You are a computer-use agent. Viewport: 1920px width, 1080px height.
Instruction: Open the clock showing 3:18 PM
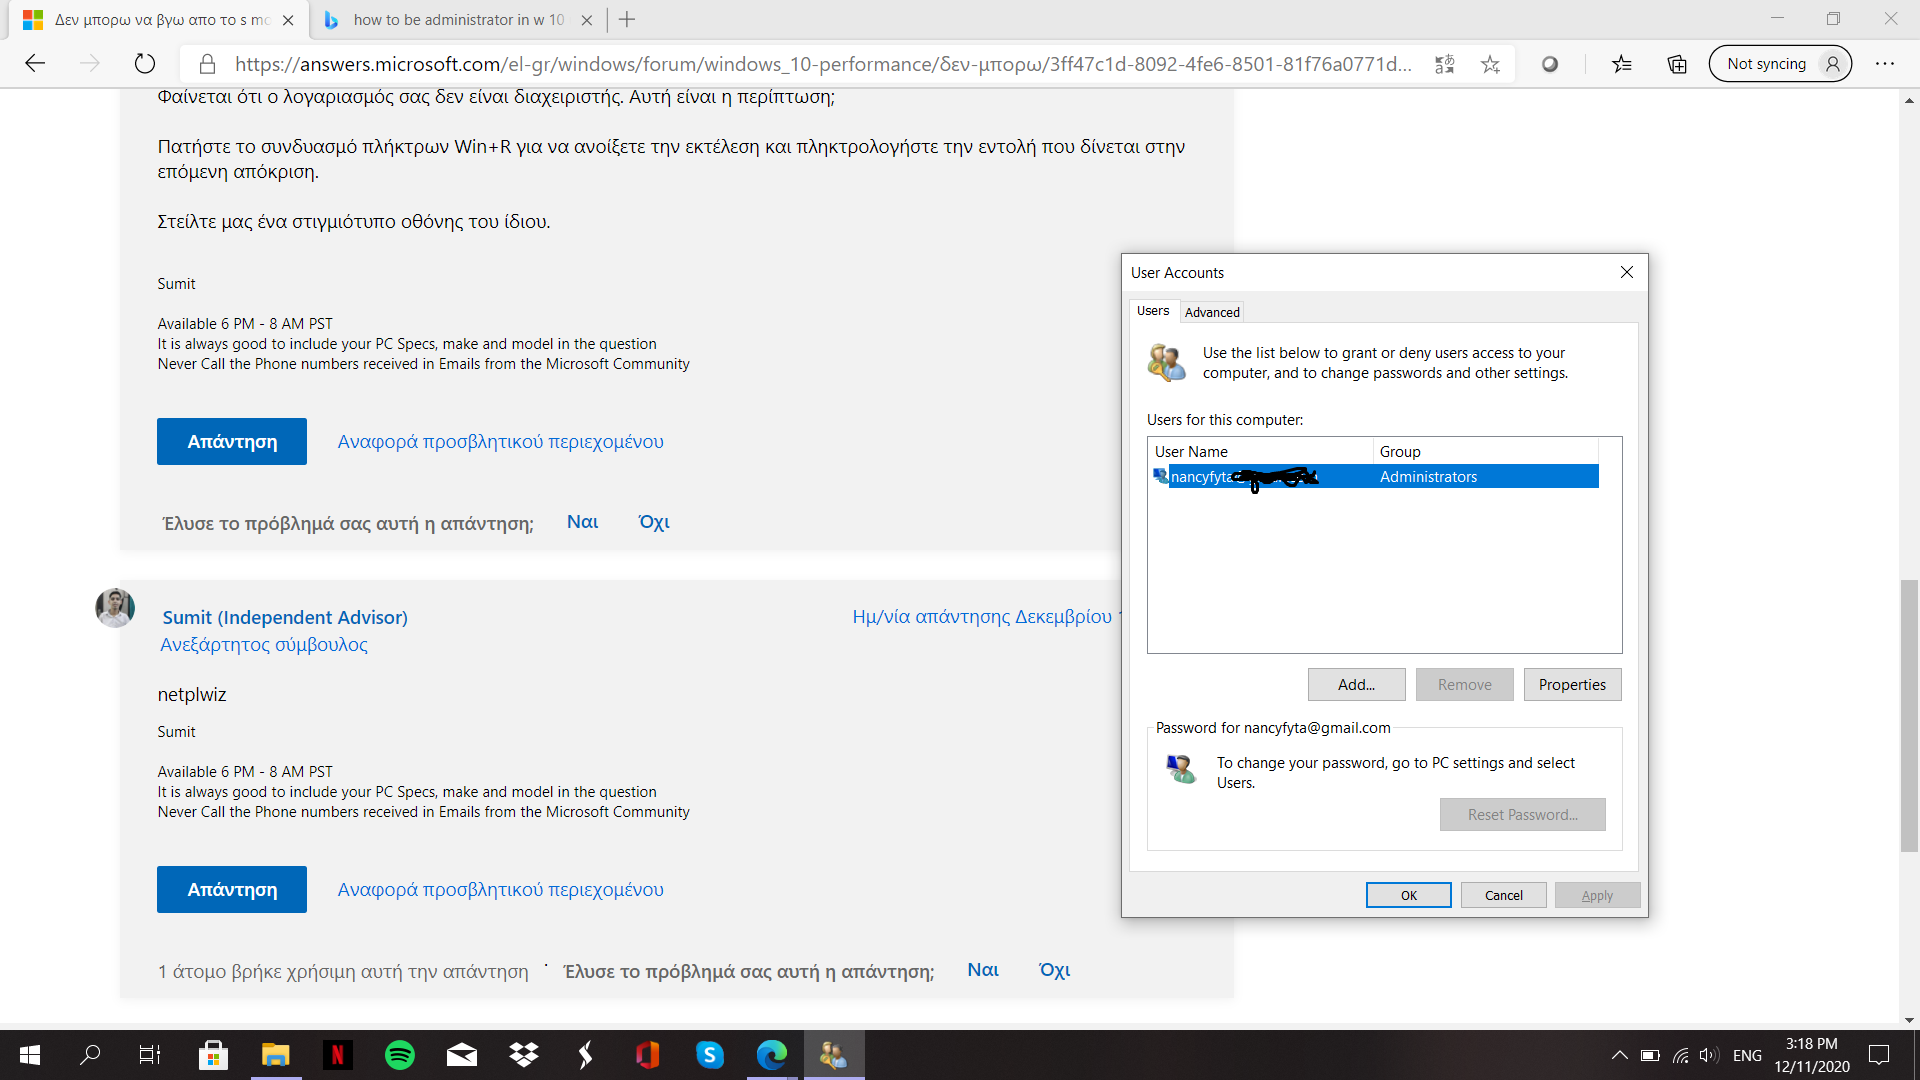click(x=1812, y=1055)
